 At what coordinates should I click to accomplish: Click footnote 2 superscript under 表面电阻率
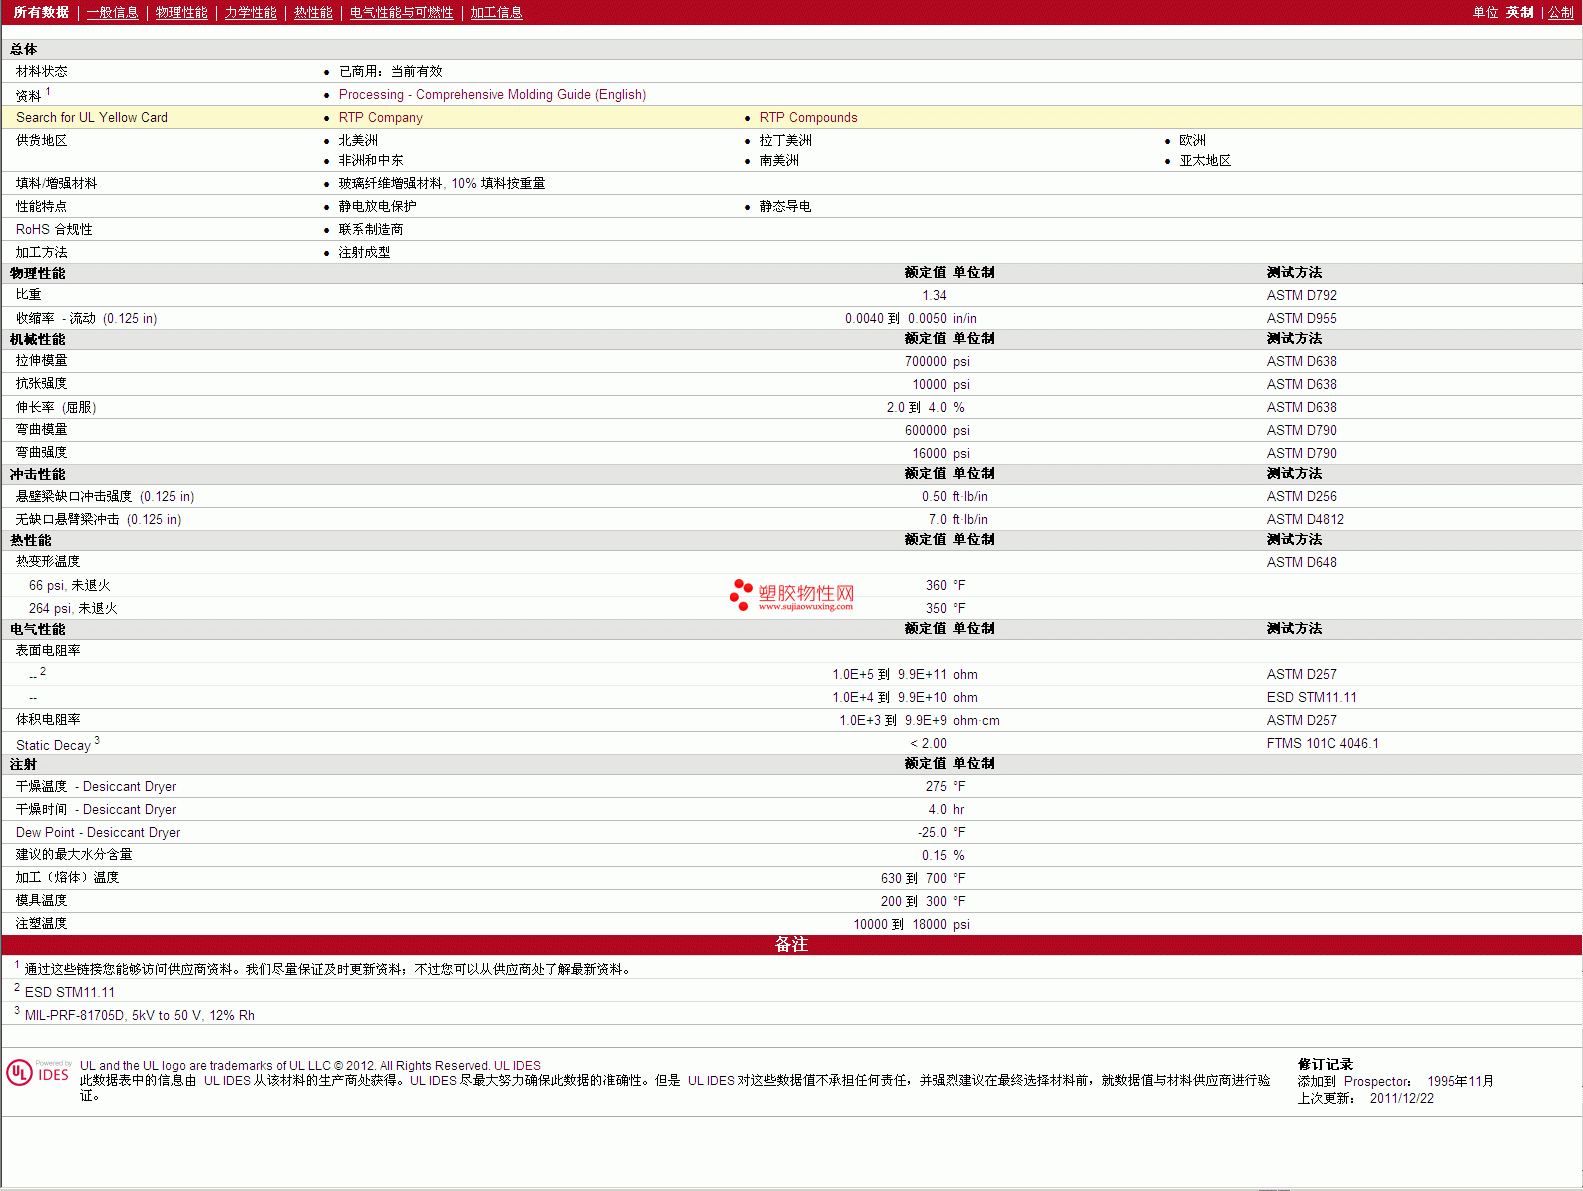43,671
